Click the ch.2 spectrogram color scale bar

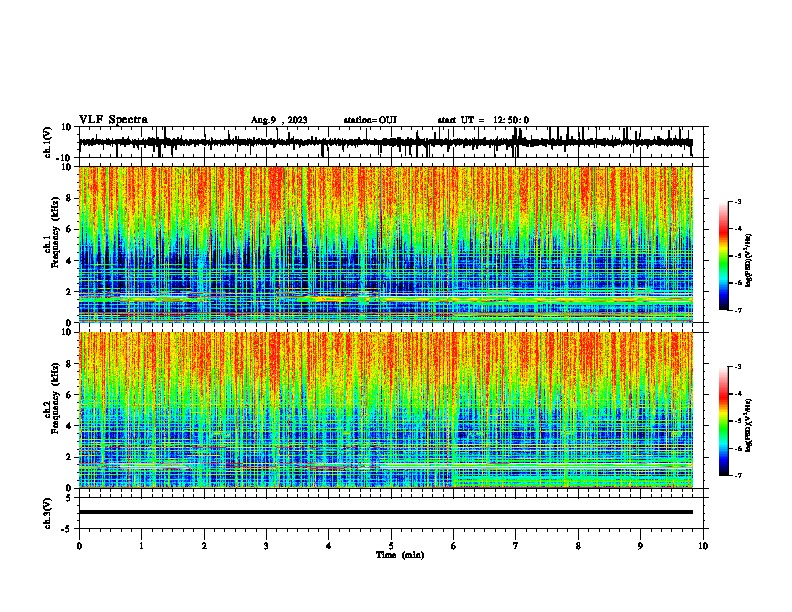coord(724,421)
